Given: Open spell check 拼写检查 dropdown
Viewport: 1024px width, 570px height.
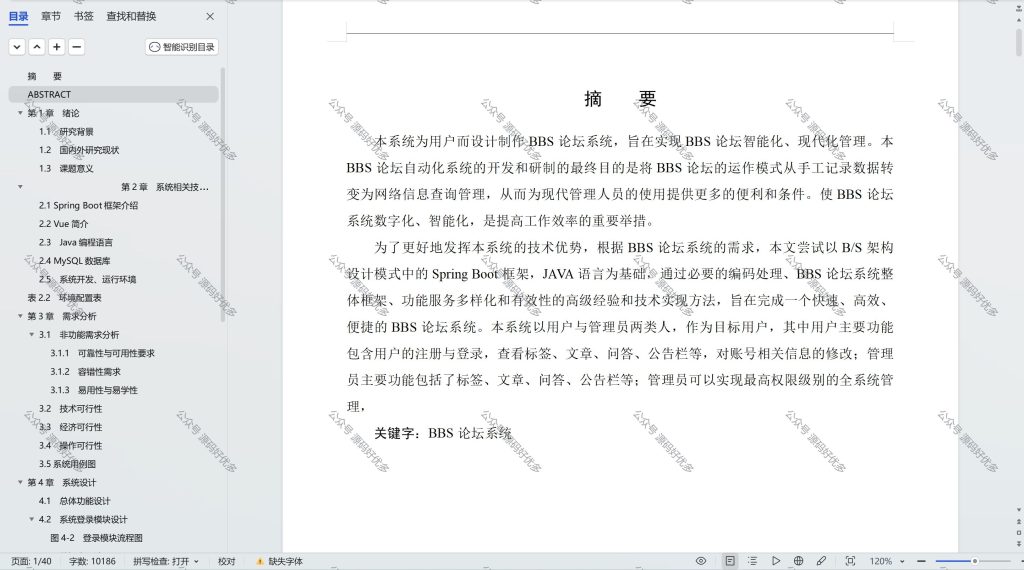Looking at the screenshot, I should (166, 561).
